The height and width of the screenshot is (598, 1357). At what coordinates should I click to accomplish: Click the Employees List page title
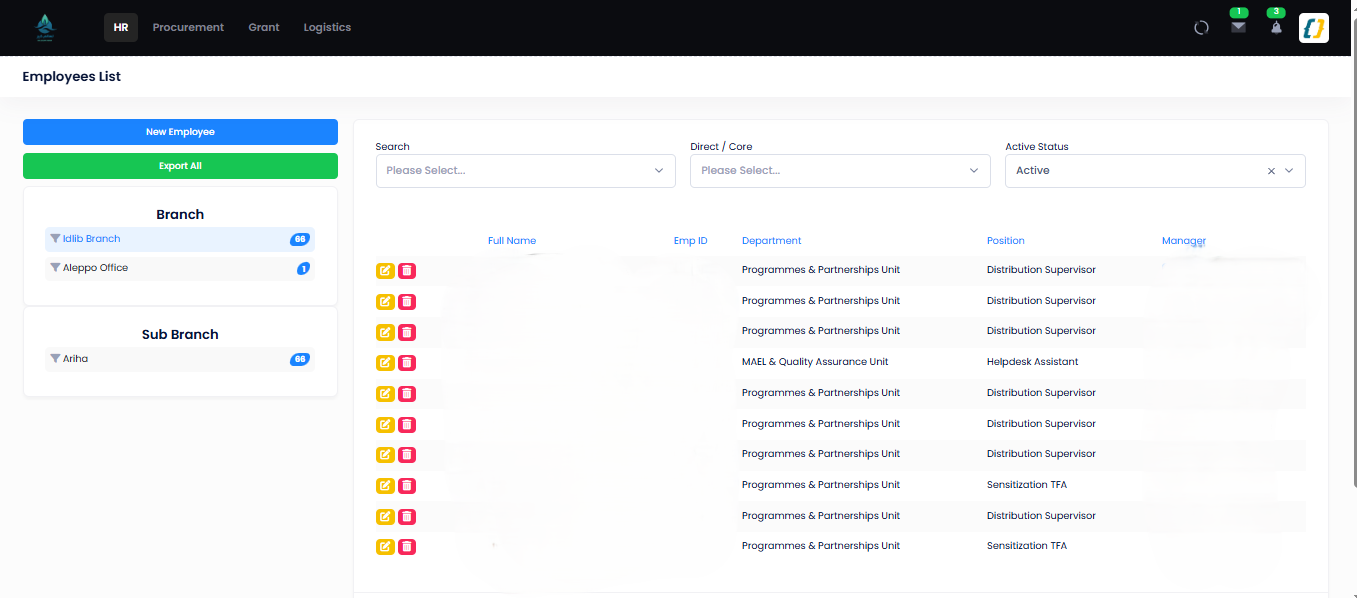point(72,77)
